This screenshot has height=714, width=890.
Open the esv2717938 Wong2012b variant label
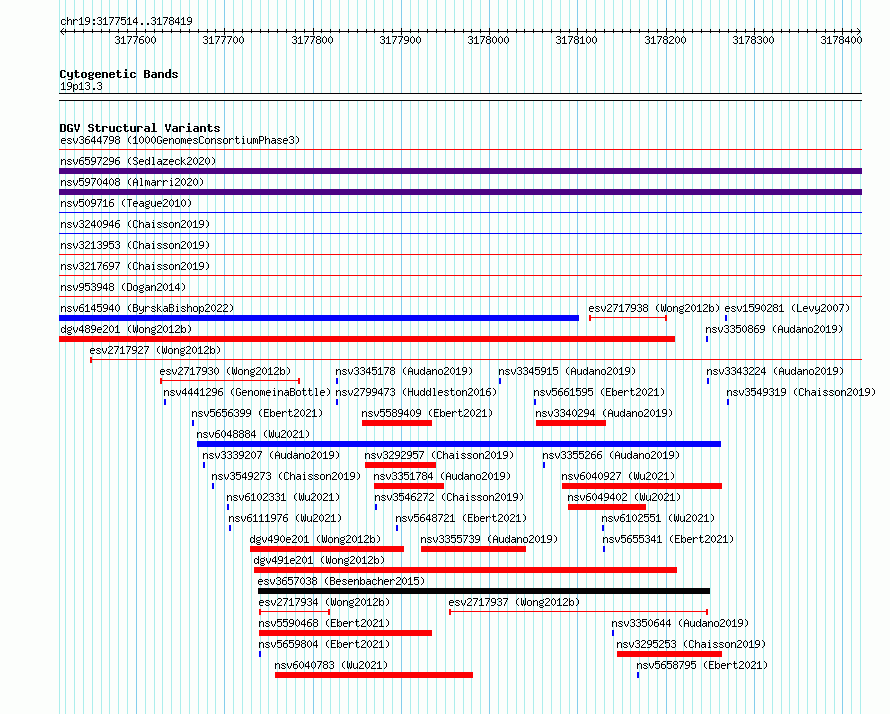[x=653, y=308]
